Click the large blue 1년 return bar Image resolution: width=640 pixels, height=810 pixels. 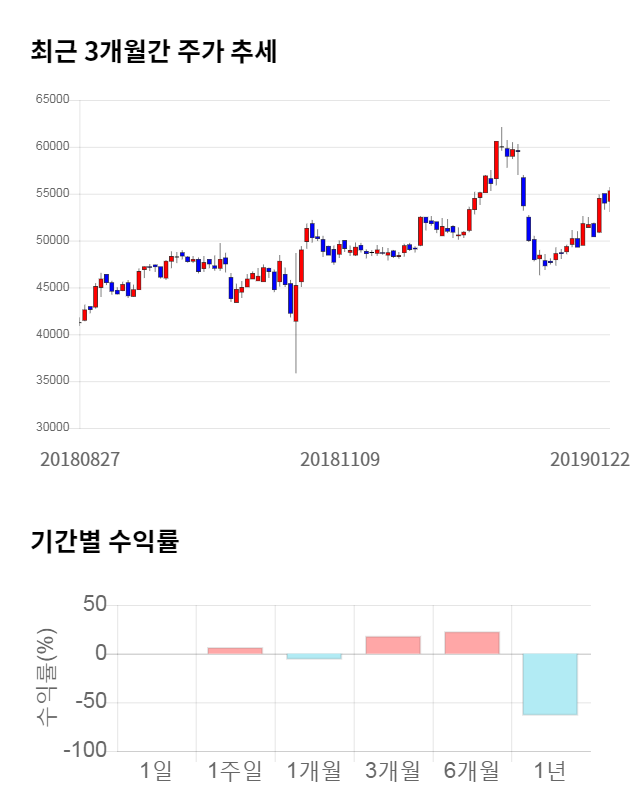point(551,684)
